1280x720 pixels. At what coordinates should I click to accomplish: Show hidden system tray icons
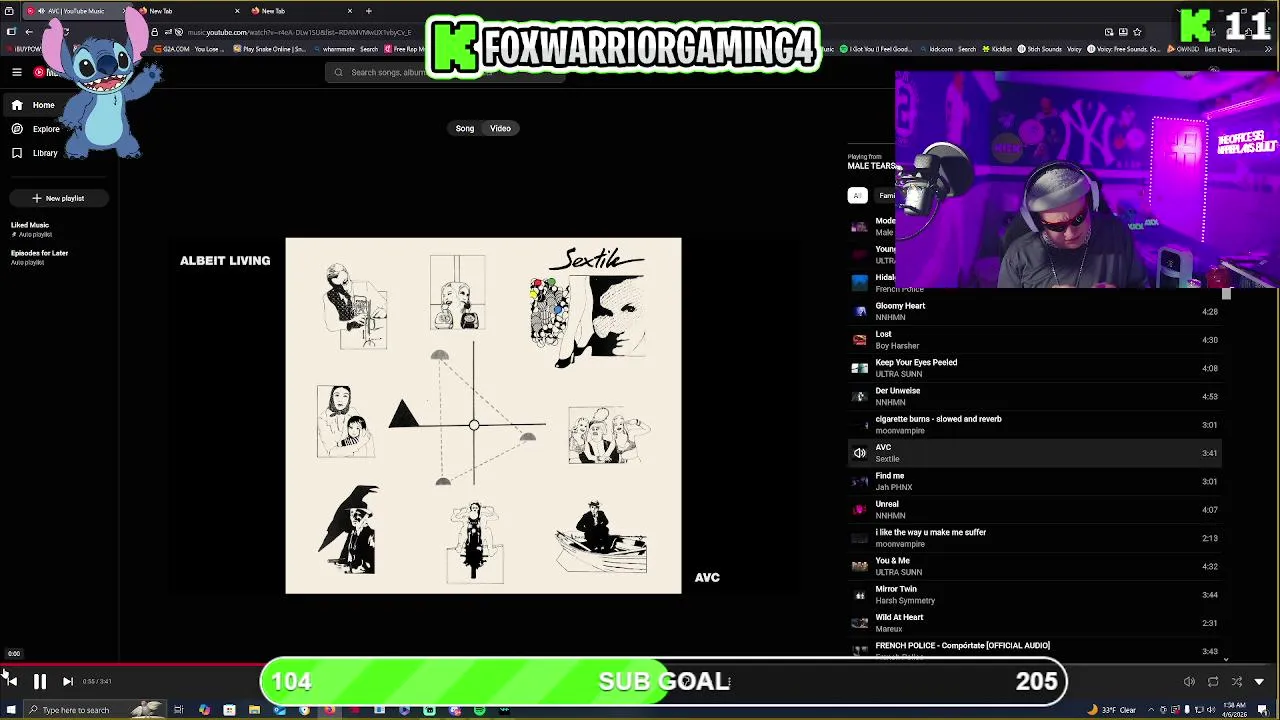click(x=1150, y=710)
